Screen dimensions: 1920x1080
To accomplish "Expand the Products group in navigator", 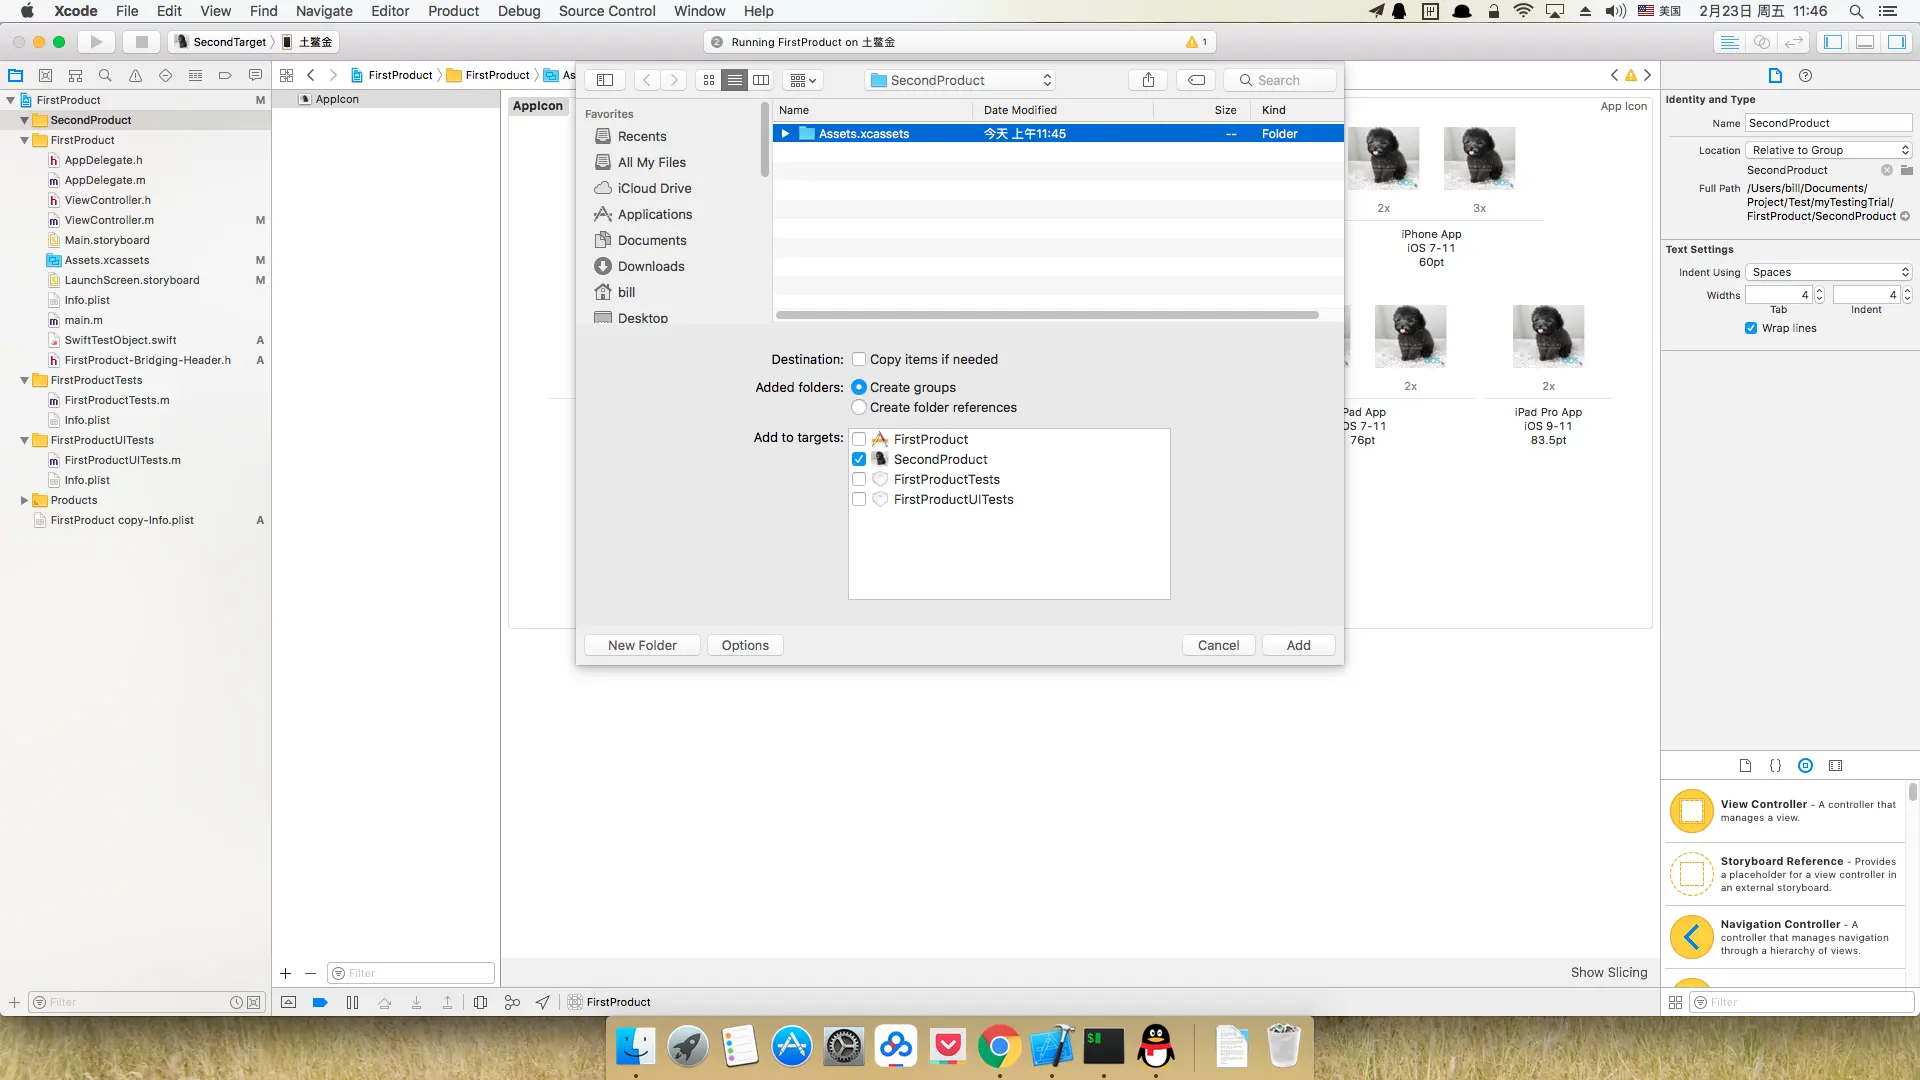I will (24, 501).
